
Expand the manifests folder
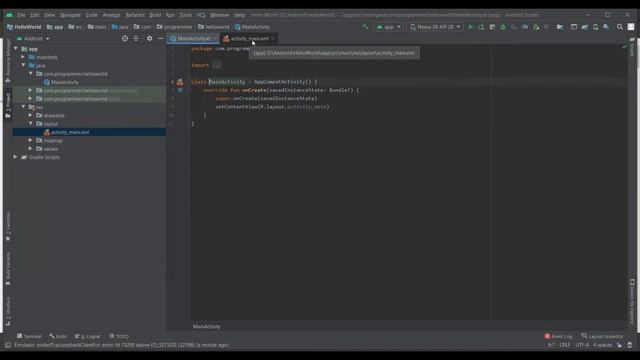tap(23, 57)
